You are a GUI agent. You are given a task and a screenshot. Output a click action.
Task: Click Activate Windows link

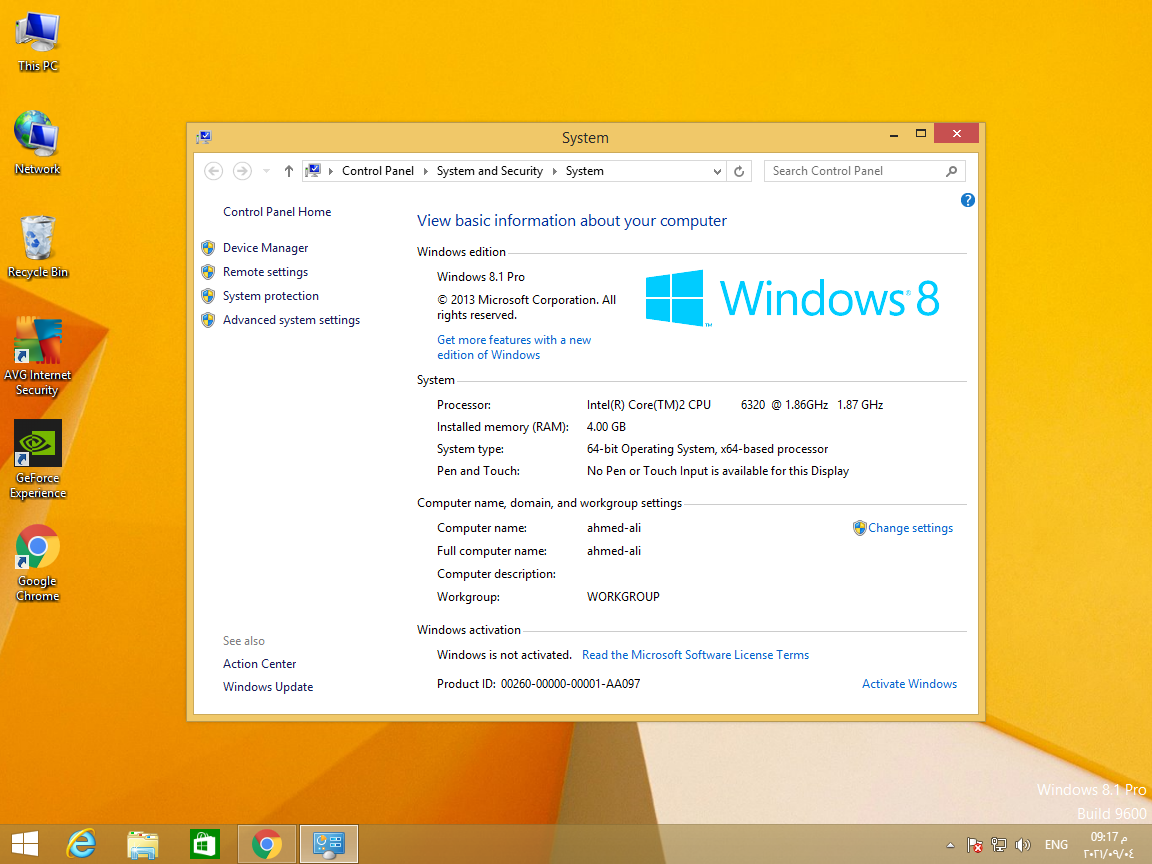point(909,684)
